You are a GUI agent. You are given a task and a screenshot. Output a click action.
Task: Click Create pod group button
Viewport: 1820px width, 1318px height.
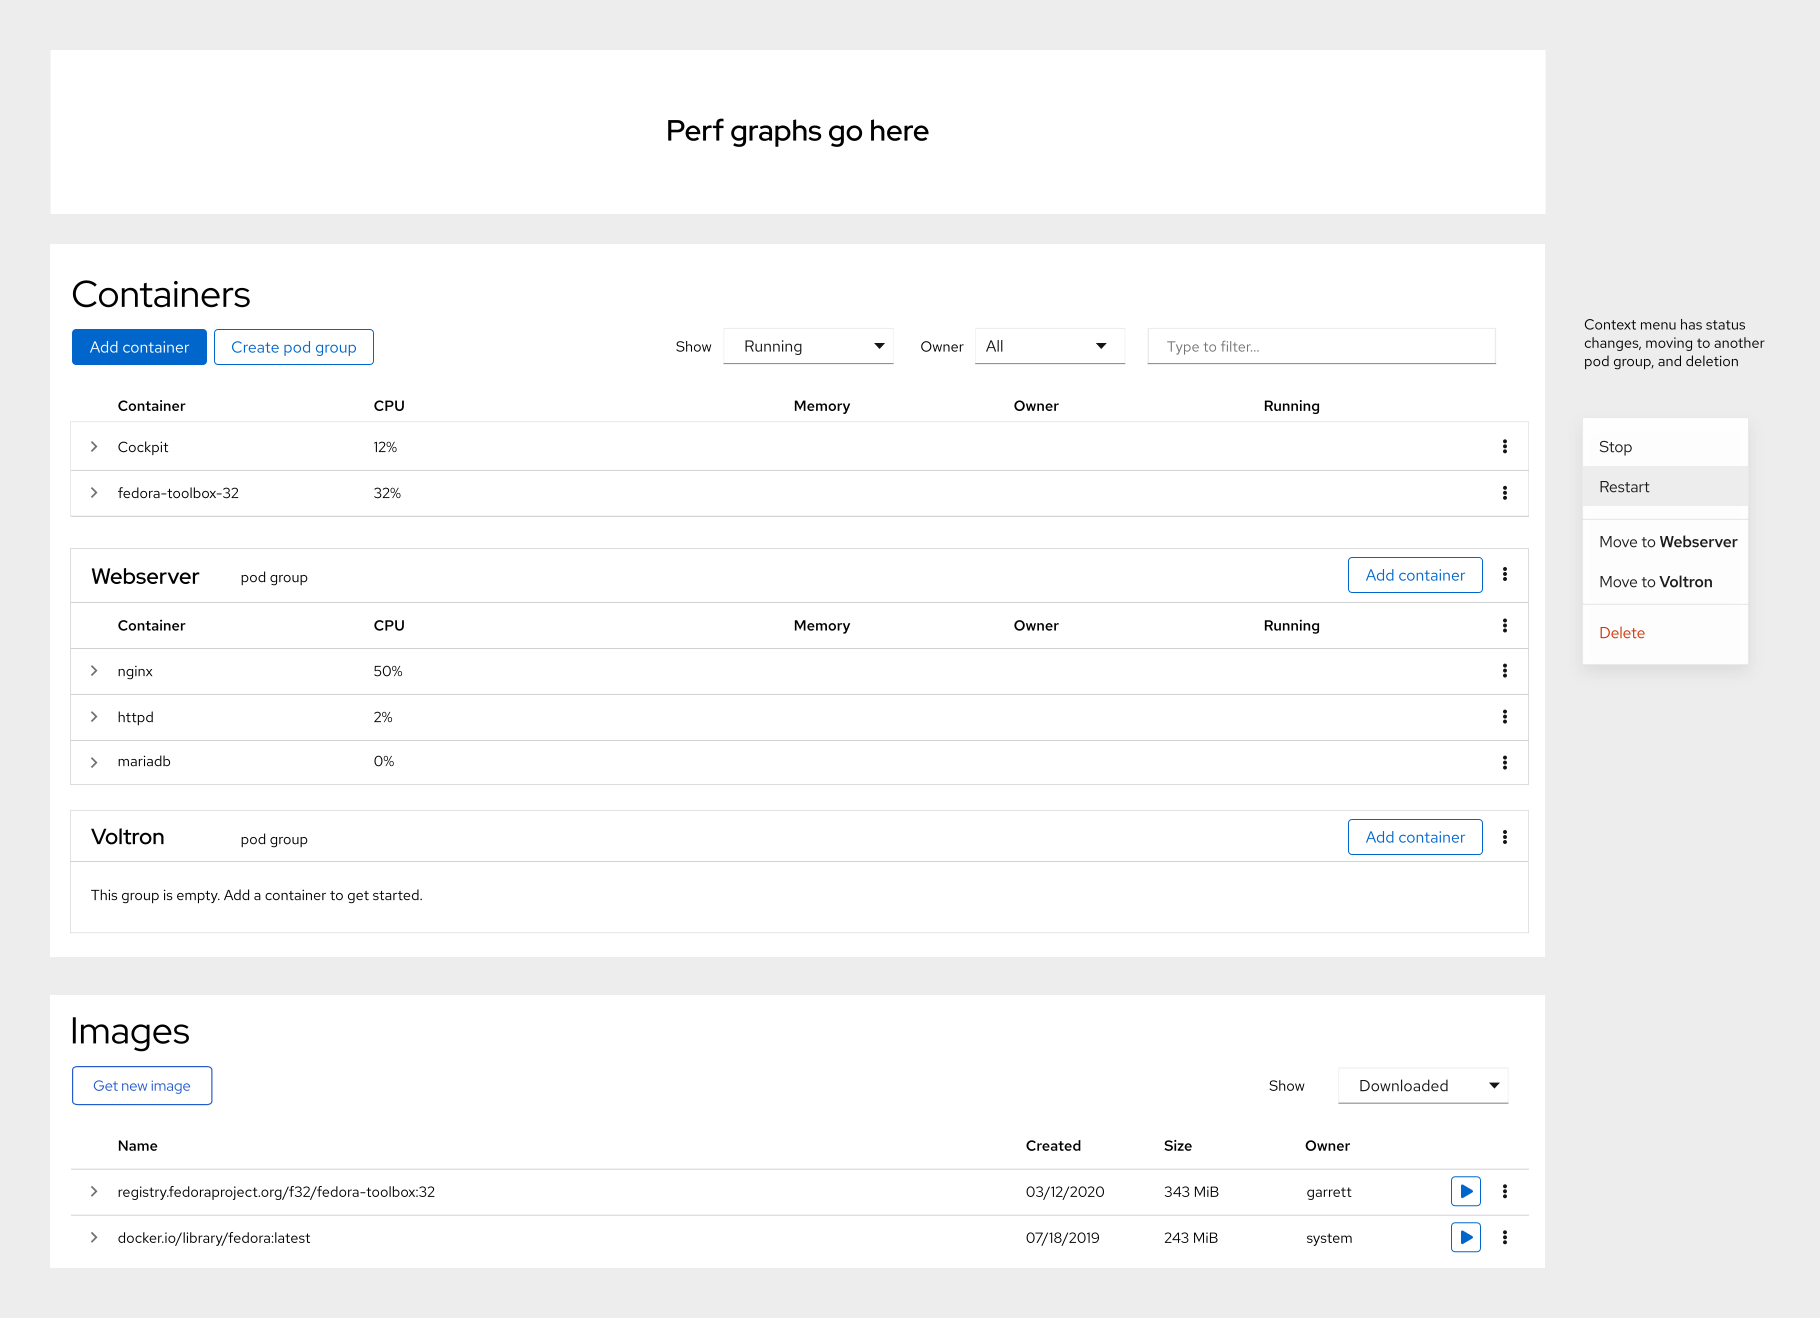coord(294,347)
